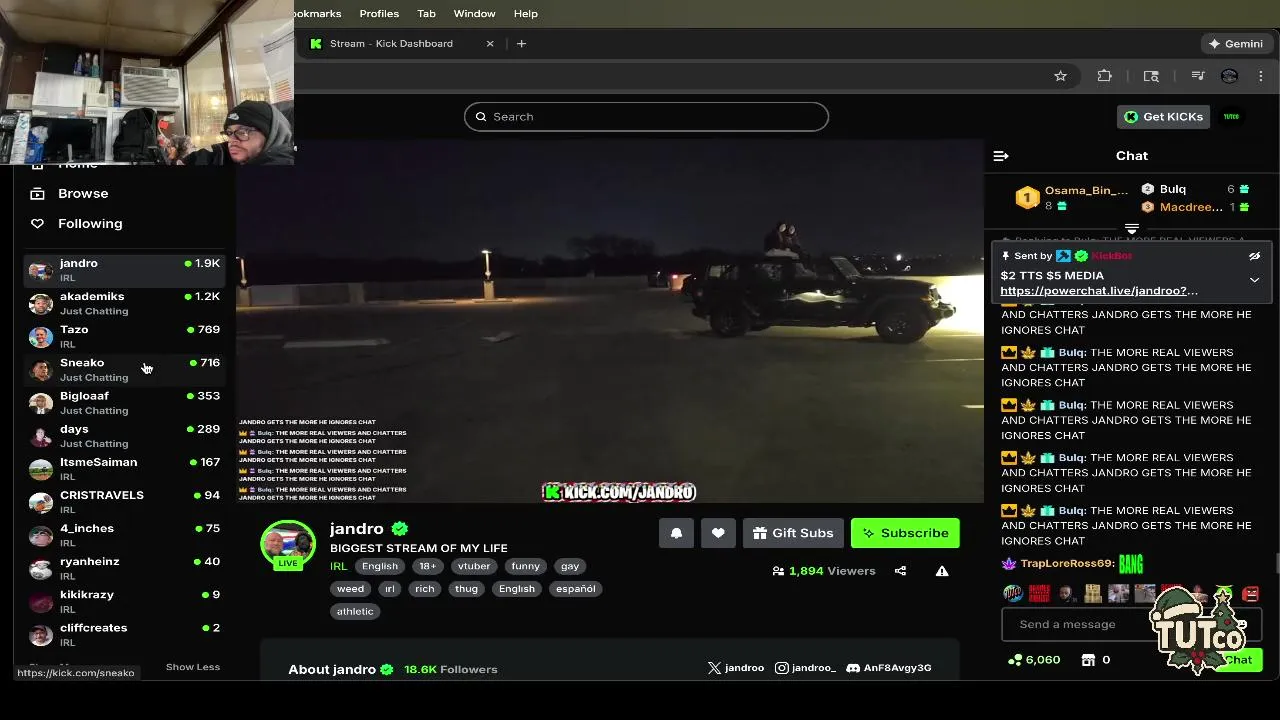1280x720 pixels.
Task: Click jandro profile picture with LIVE badge
Action: [x=288, y=545]
